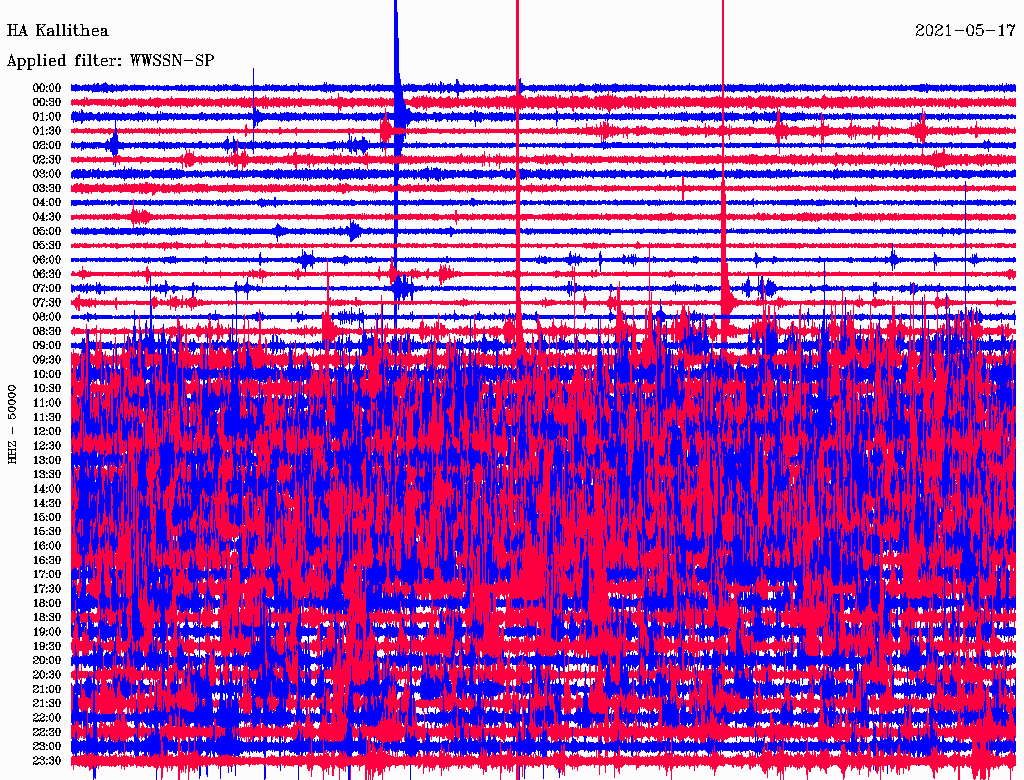Click the 'HHZ - 50000' axis label

click(12, 425)
